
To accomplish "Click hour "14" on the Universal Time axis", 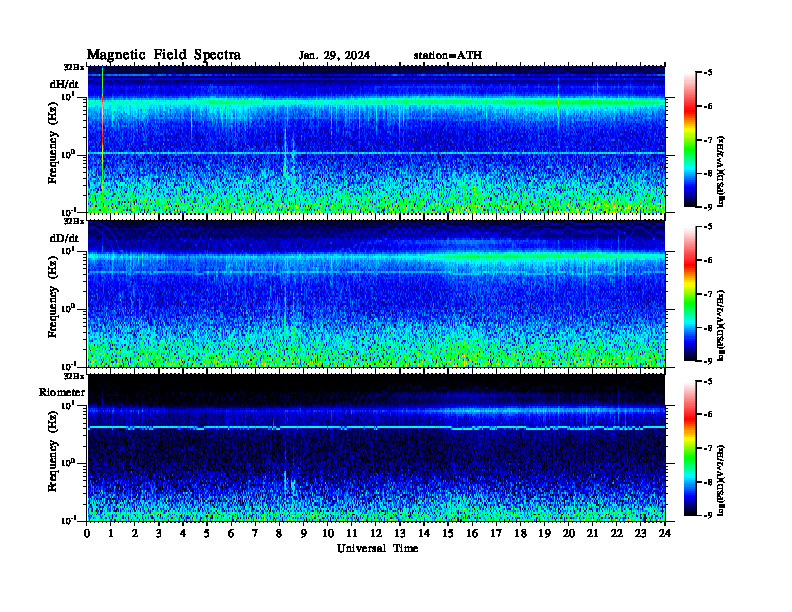I will pyautogui.click(x=424, y=534).
